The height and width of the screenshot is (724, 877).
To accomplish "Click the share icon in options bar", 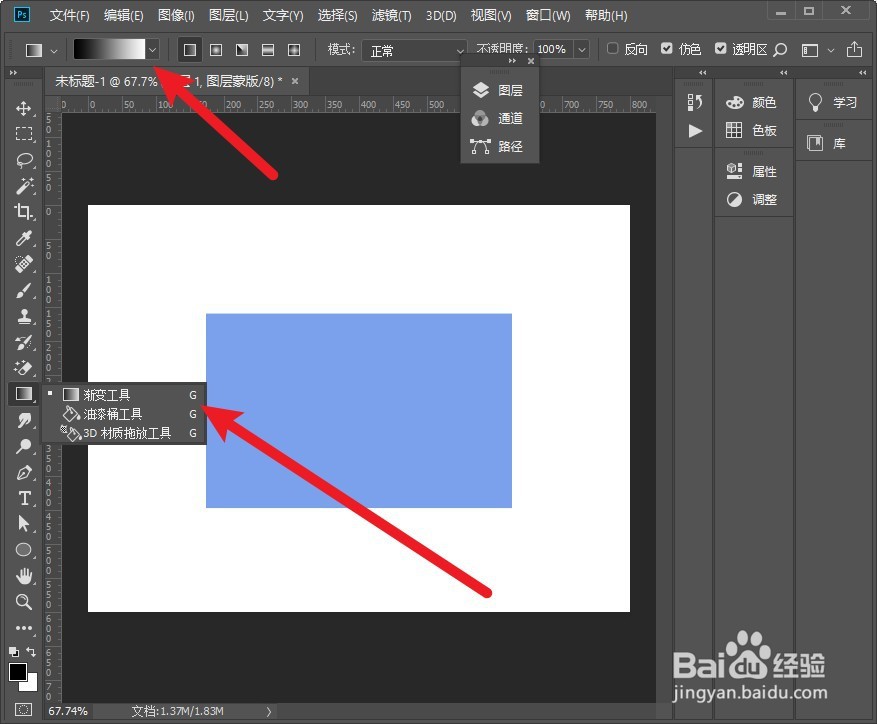I will click(x=854, y=49).
